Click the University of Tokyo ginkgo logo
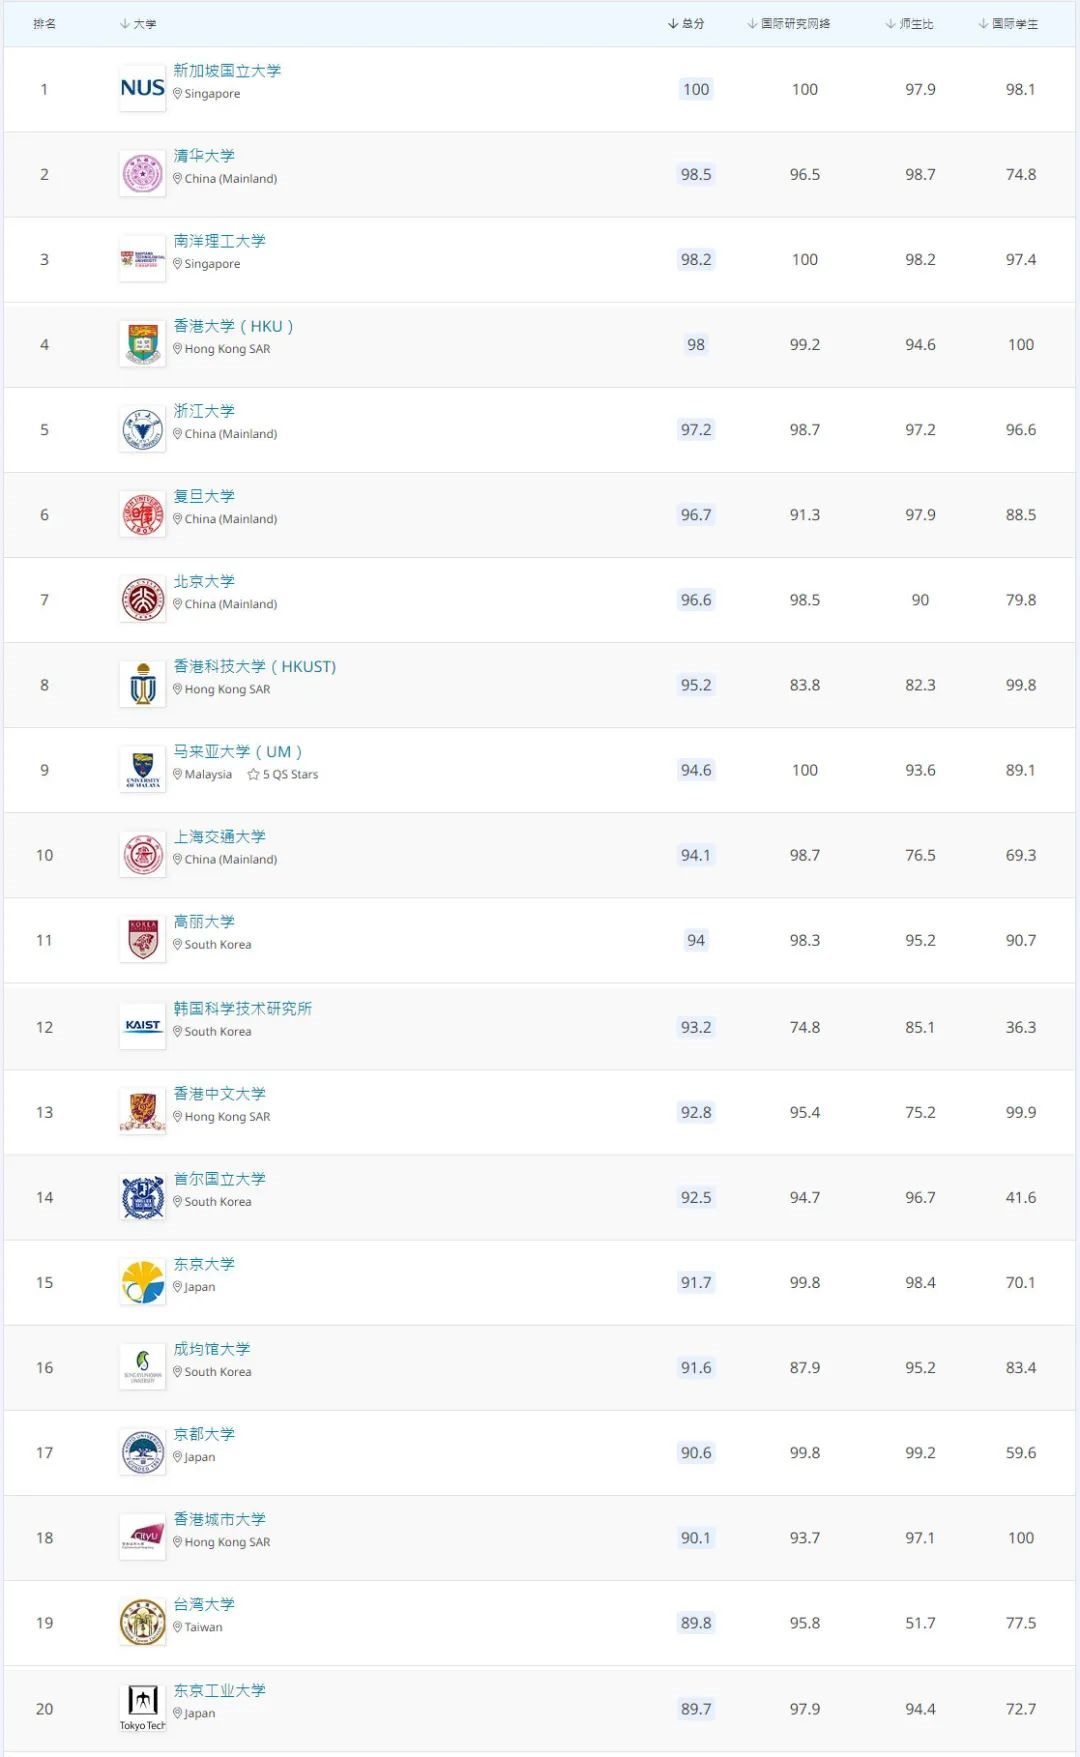Viewport: 1080px width, 1757px height. [x=142, y=1282]
